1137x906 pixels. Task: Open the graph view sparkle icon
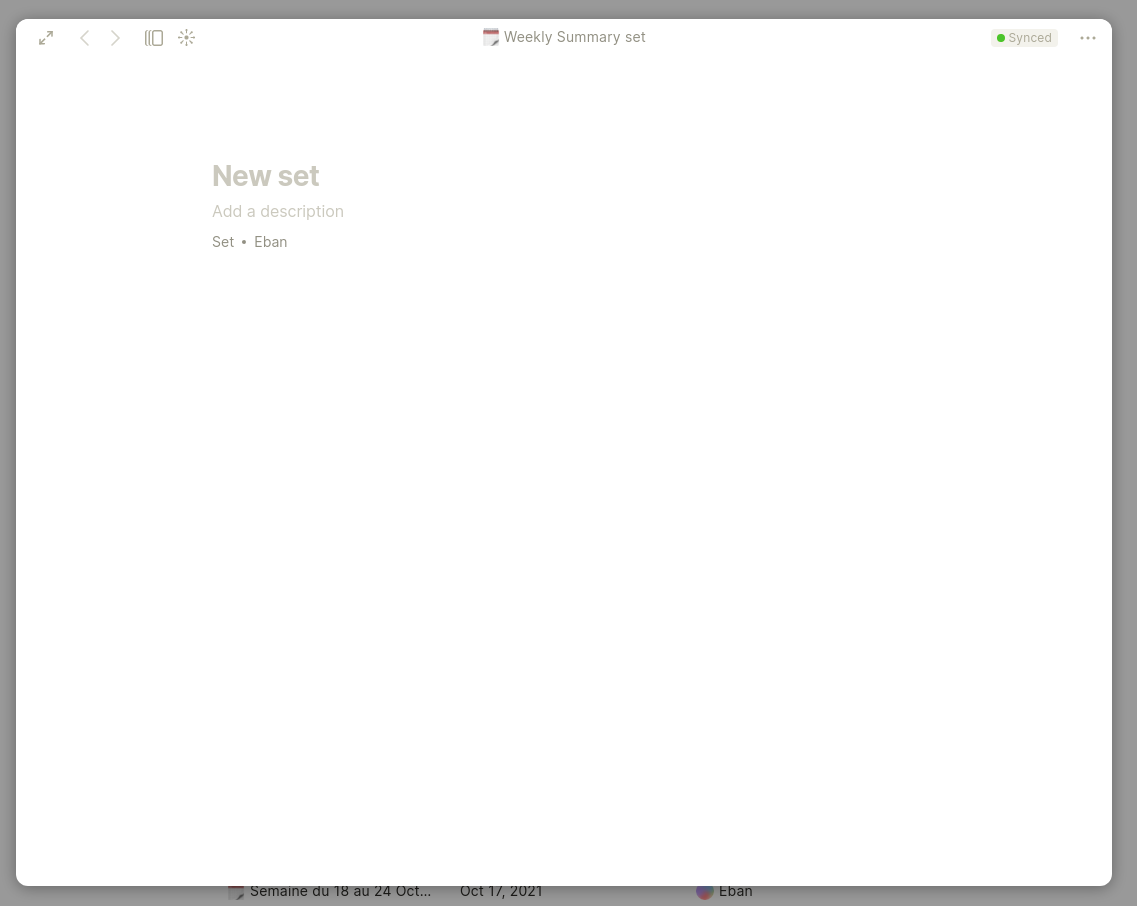coord(186,38)
